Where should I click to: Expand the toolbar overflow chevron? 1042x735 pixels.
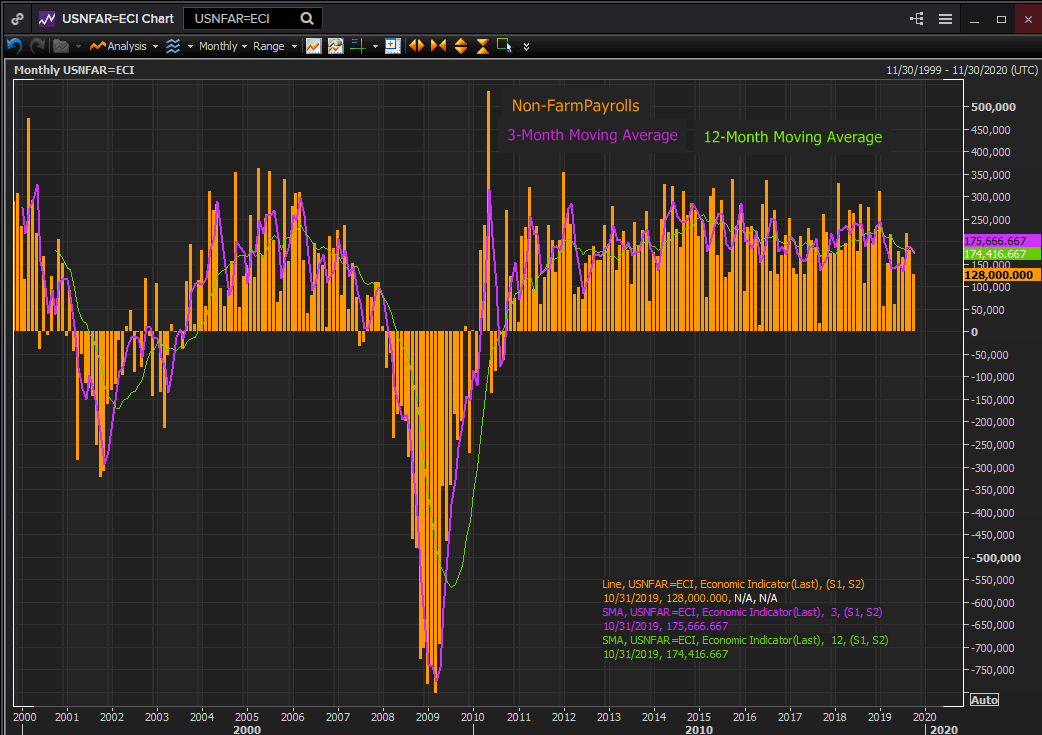point(527,46)
